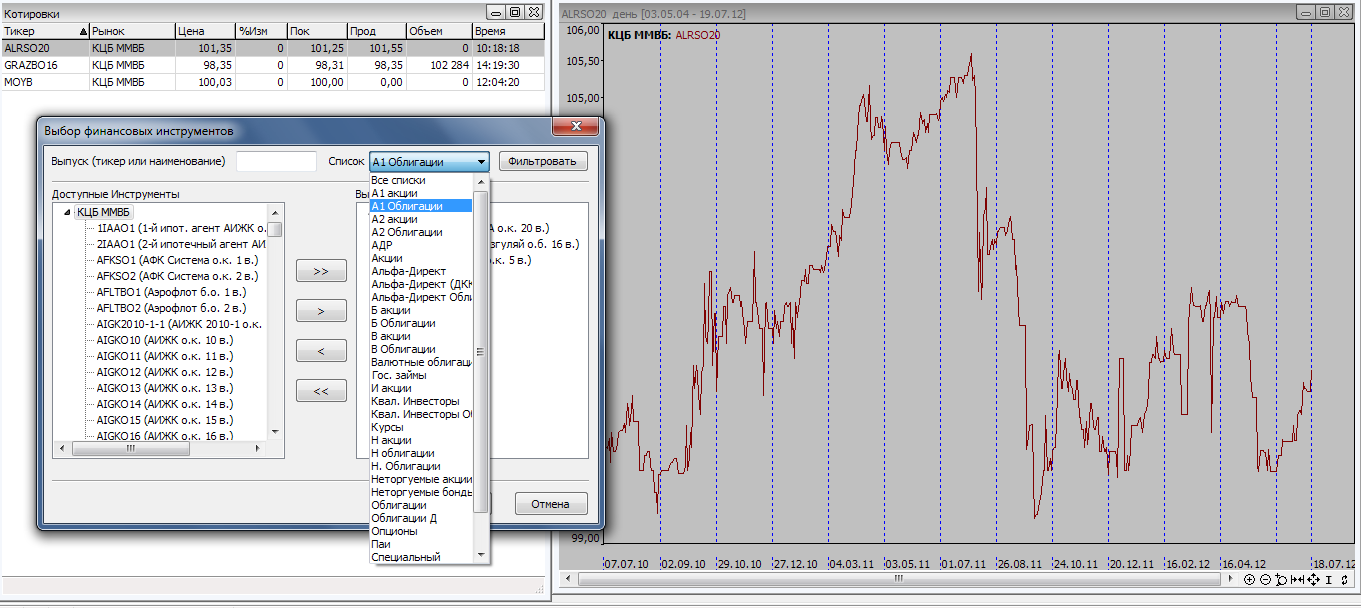
Task: Click the Фильтровать button
Action: [x=543, y=161]
